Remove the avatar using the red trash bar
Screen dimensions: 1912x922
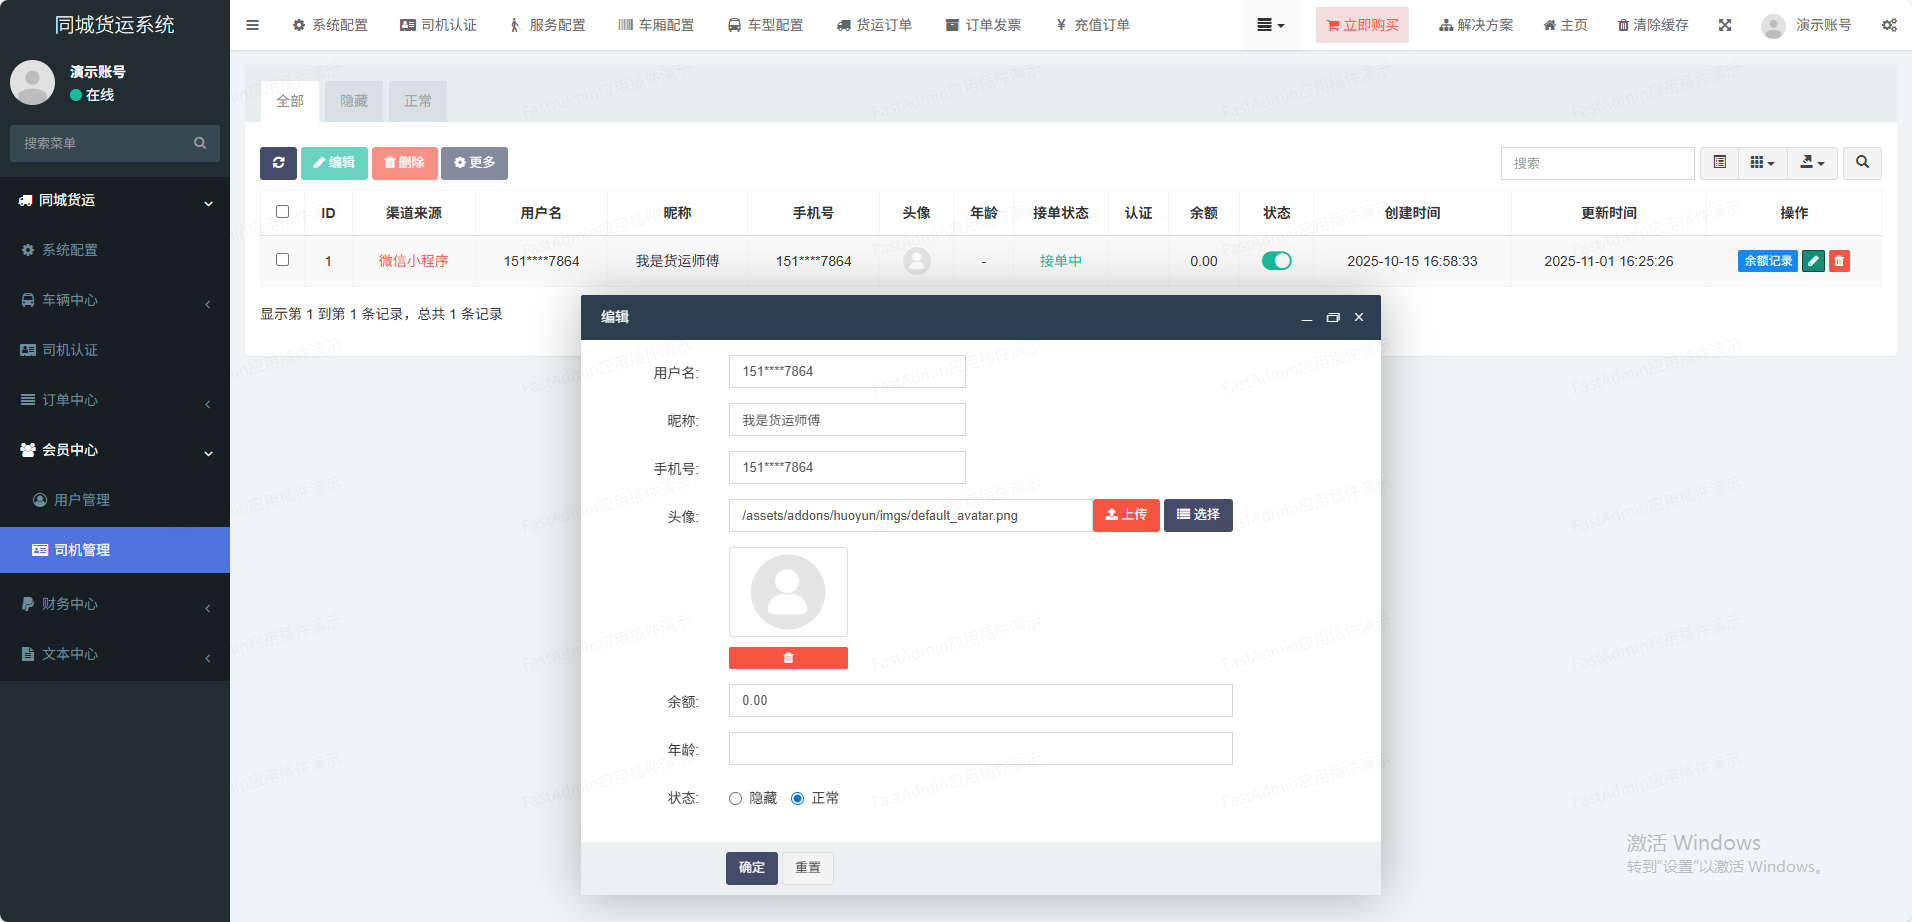788,658
